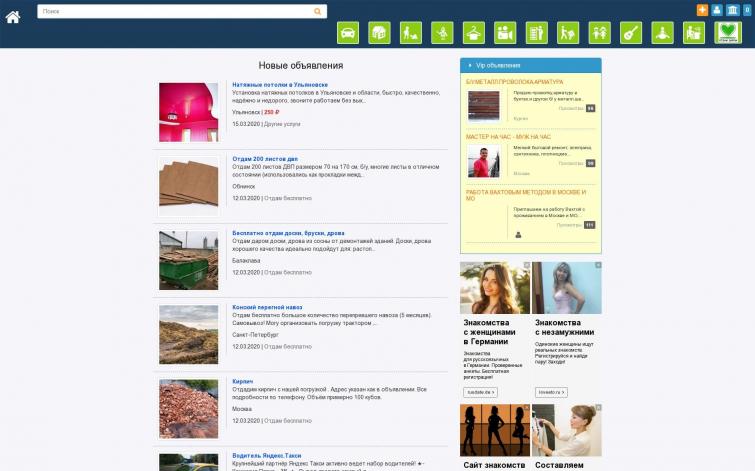Screen dimensions: 755x471
Task: Open the bank building icon
Action: tap(732, 10)
